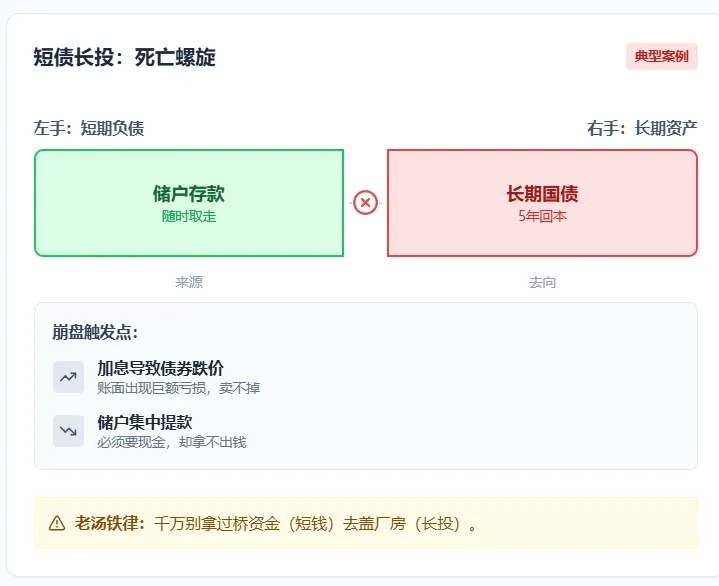Click the 典型案例 badge
719x586 pixels.
(x=661, y=57)
